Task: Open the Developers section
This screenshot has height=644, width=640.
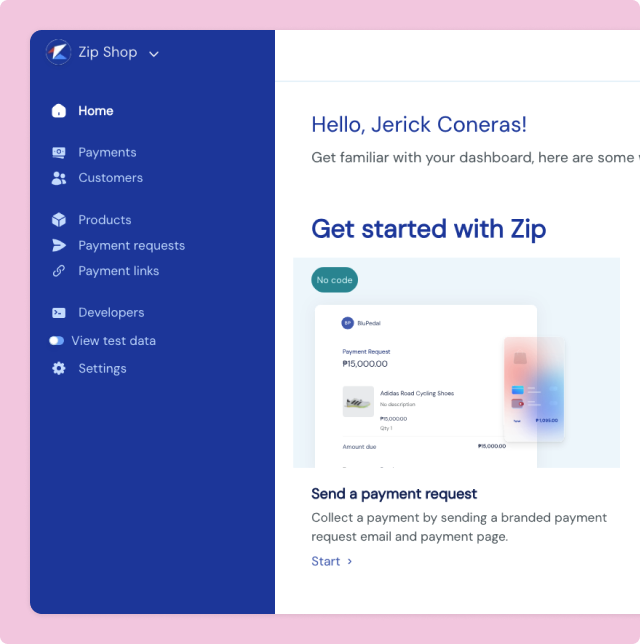Action: point(111,313)
